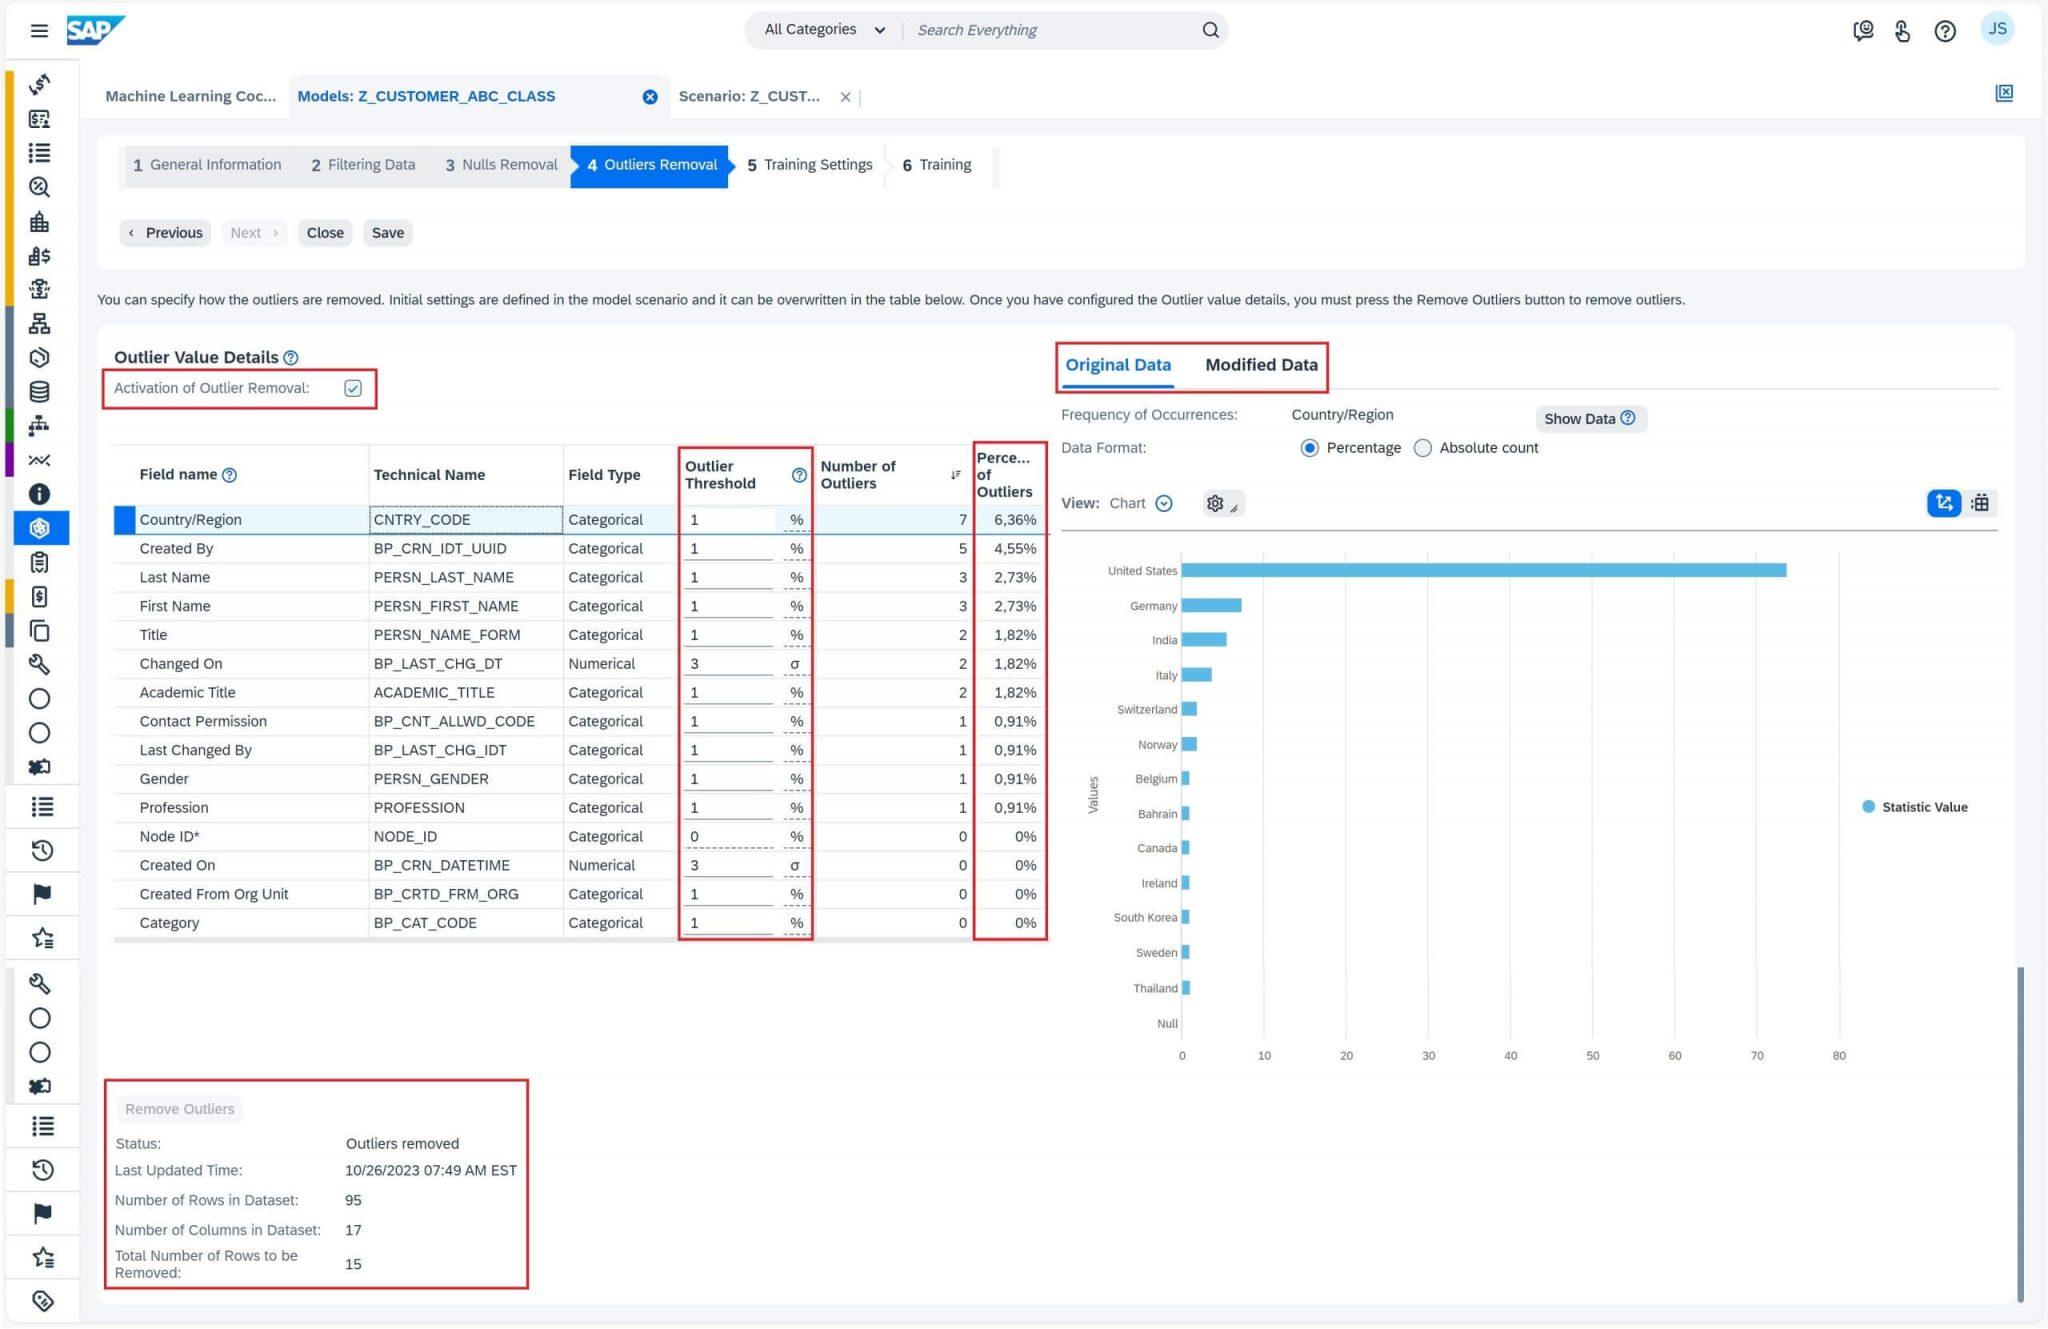This screenshot has height=1329, width=2048.
Task: Click the JS user avatar
Action: tap(1997, 29)
